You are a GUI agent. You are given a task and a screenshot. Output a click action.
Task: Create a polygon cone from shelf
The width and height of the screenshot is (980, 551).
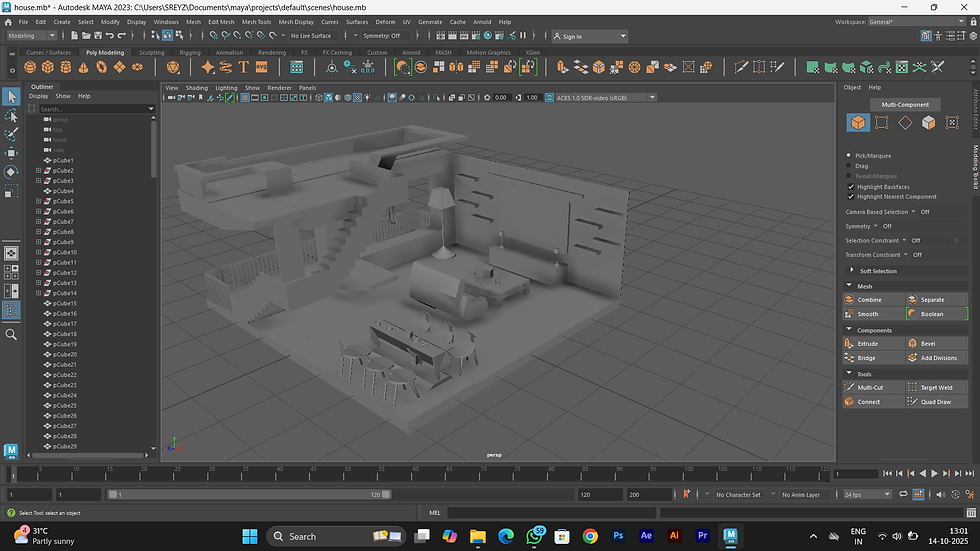(83, 67)
